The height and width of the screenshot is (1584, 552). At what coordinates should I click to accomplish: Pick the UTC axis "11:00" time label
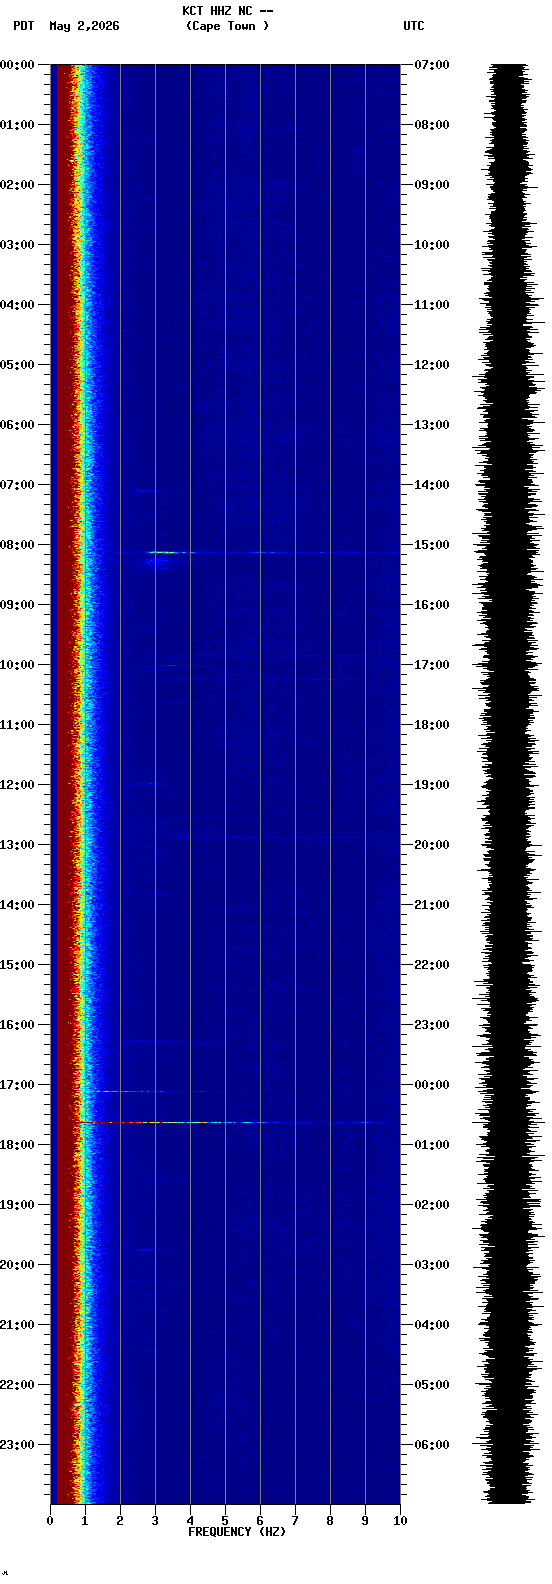click(x=432, y=305)
